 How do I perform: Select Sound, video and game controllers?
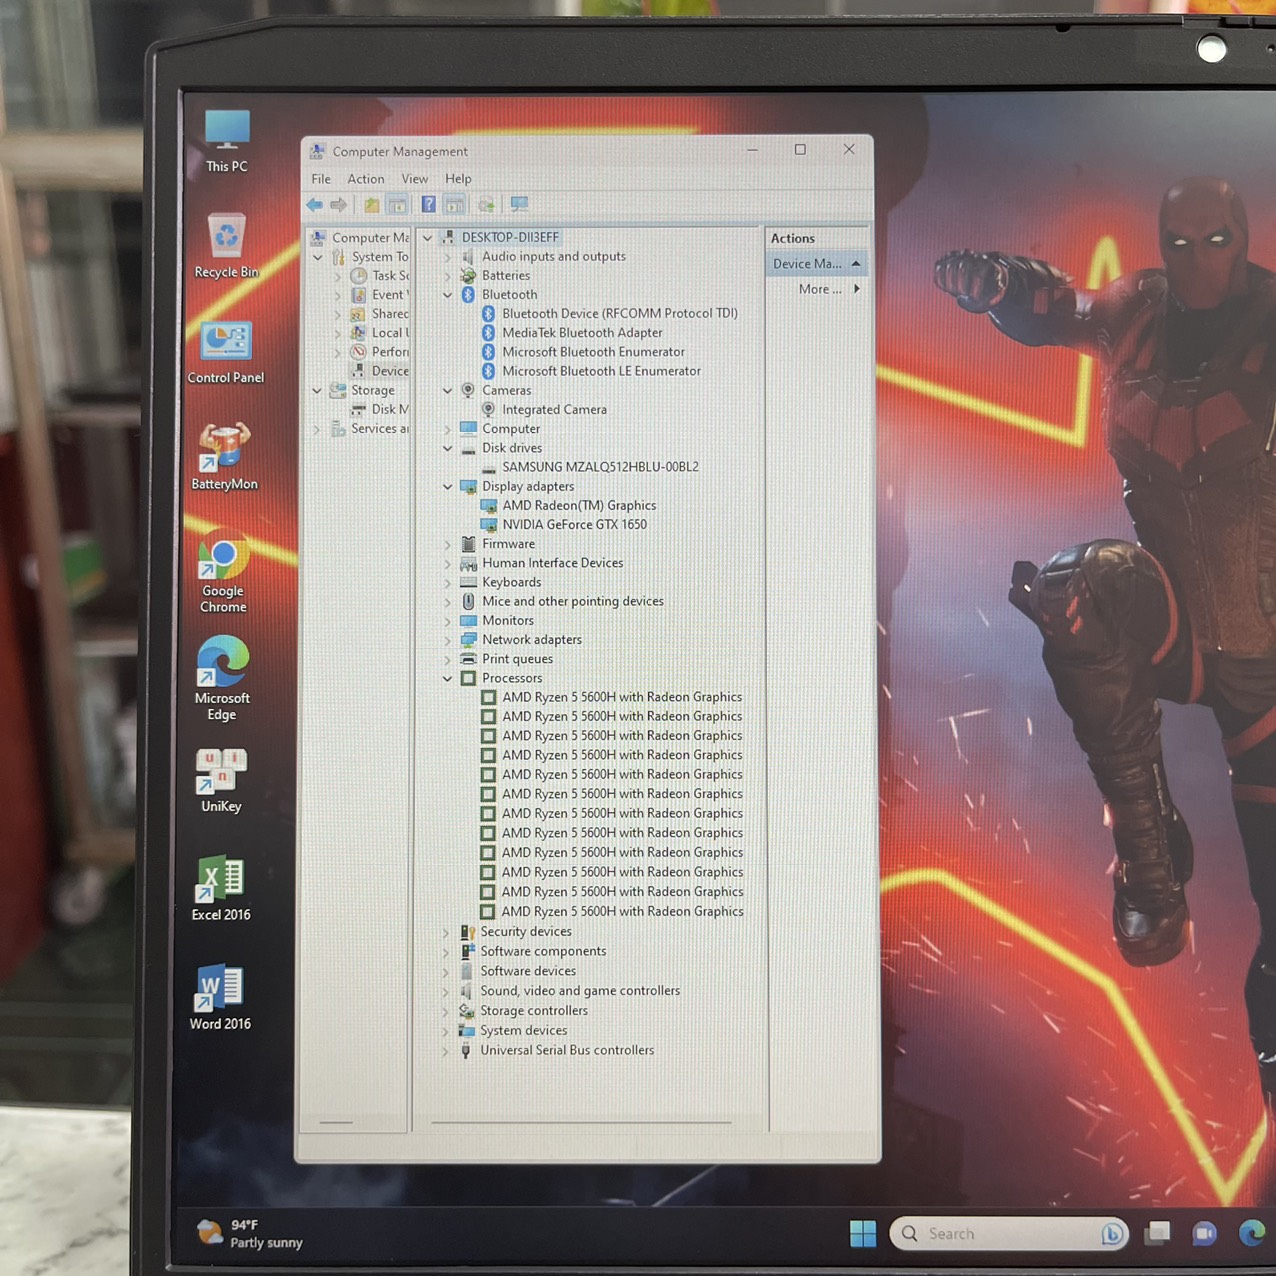tap(580, 991)
